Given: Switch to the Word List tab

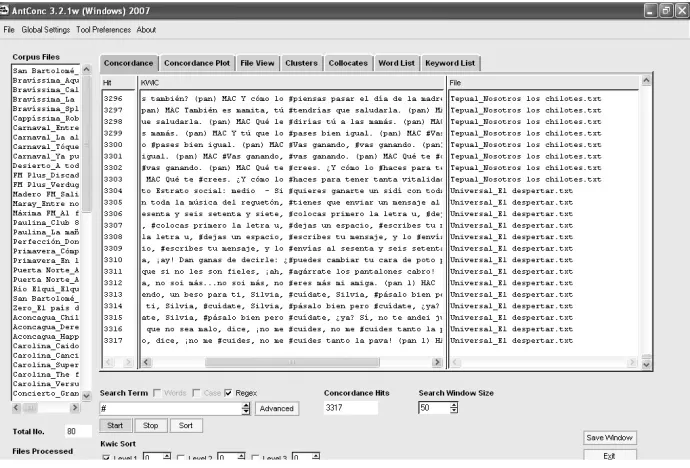Looking at the screenshot, I should pos(396,63).
